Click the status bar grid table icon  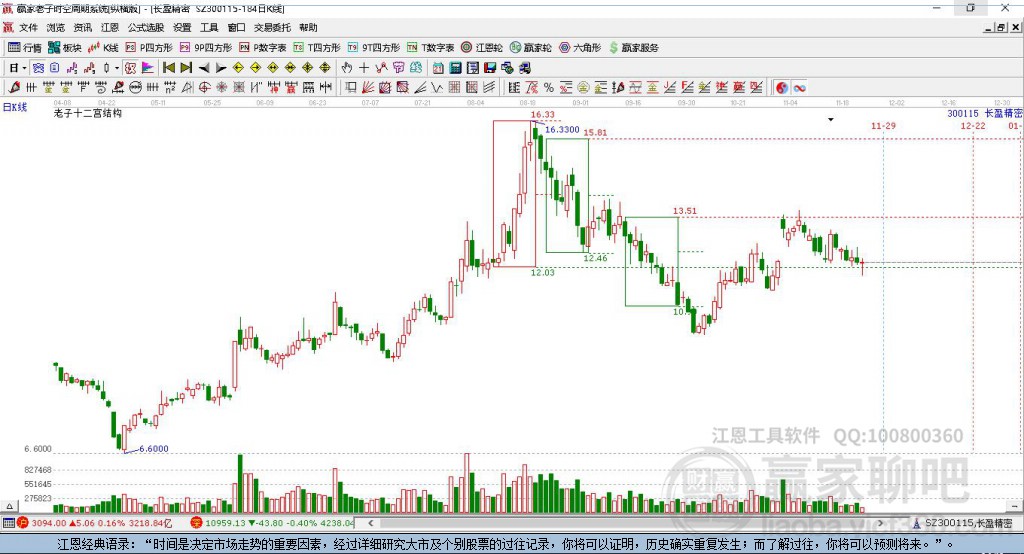coord(8,523)
